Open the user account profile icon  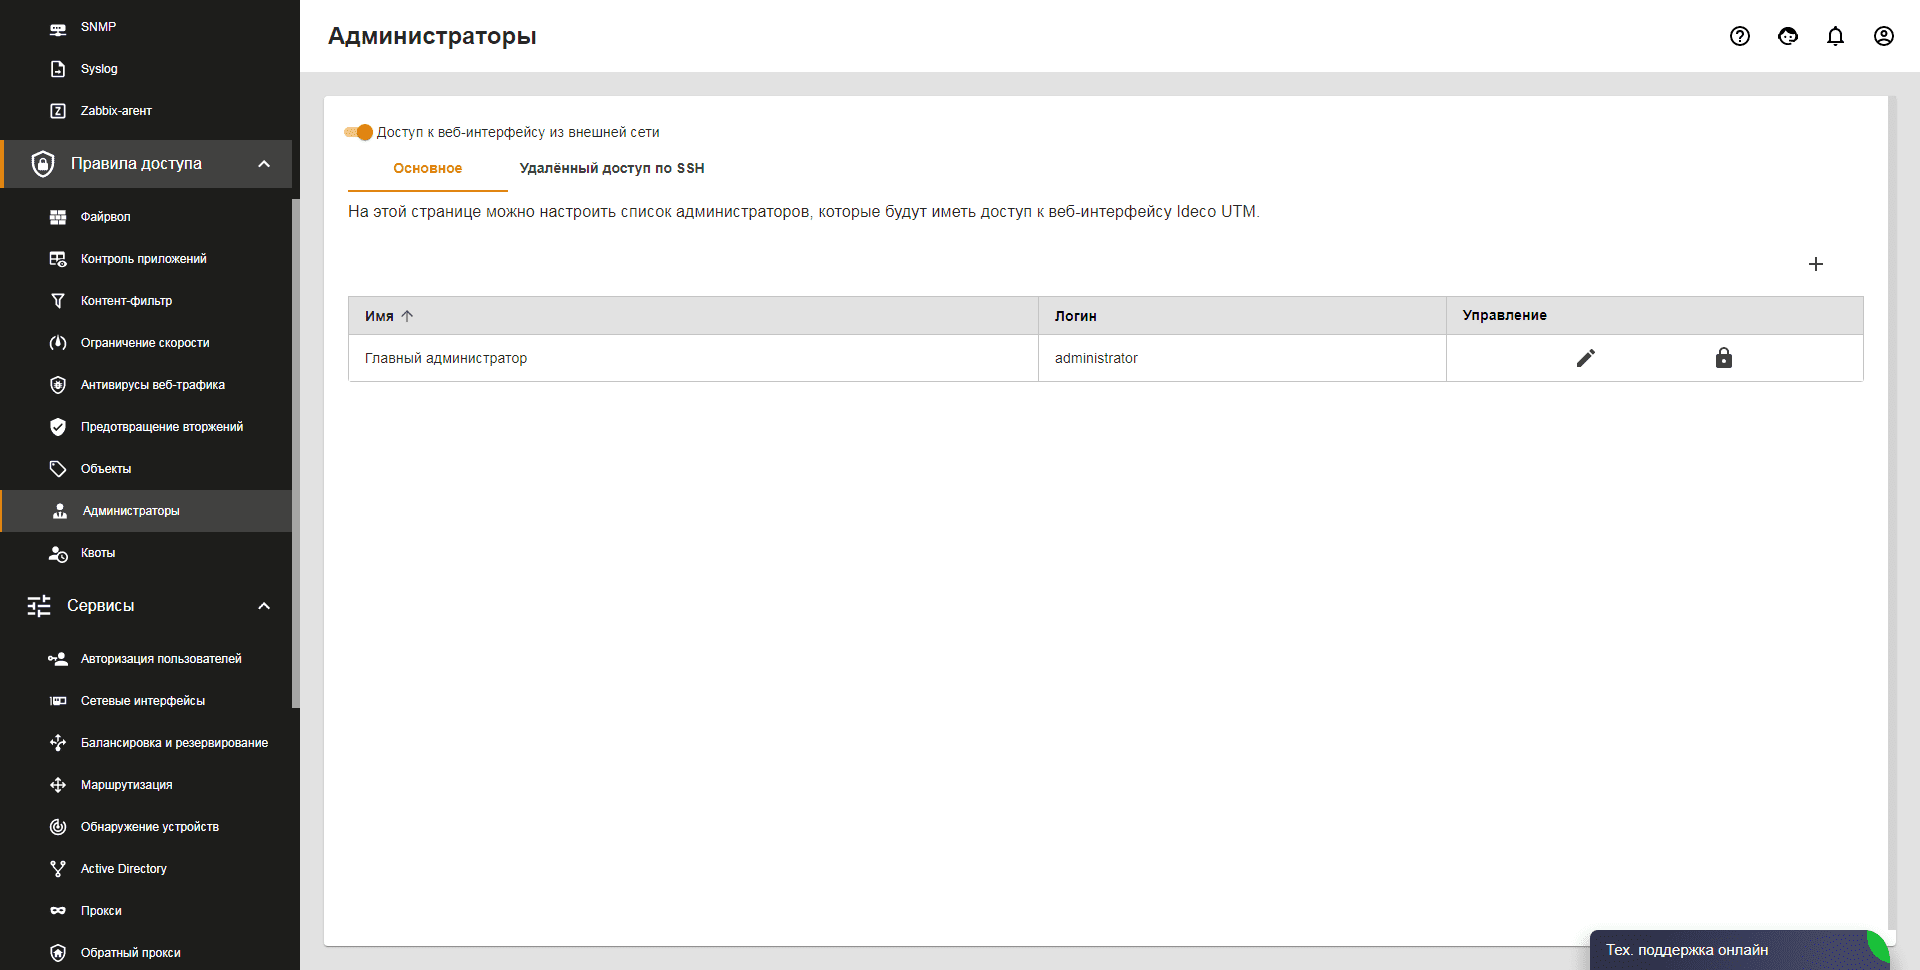point(1884,36)
